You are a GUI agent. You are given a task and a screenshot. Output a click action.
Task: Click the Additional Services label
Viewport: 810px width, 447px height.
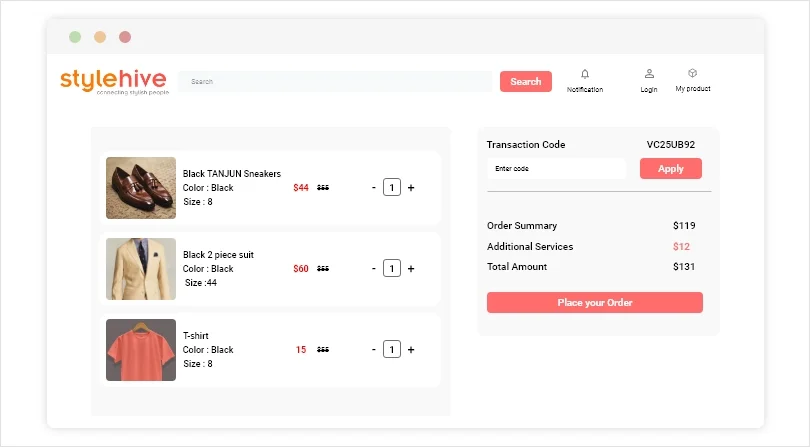click(530, 246)
